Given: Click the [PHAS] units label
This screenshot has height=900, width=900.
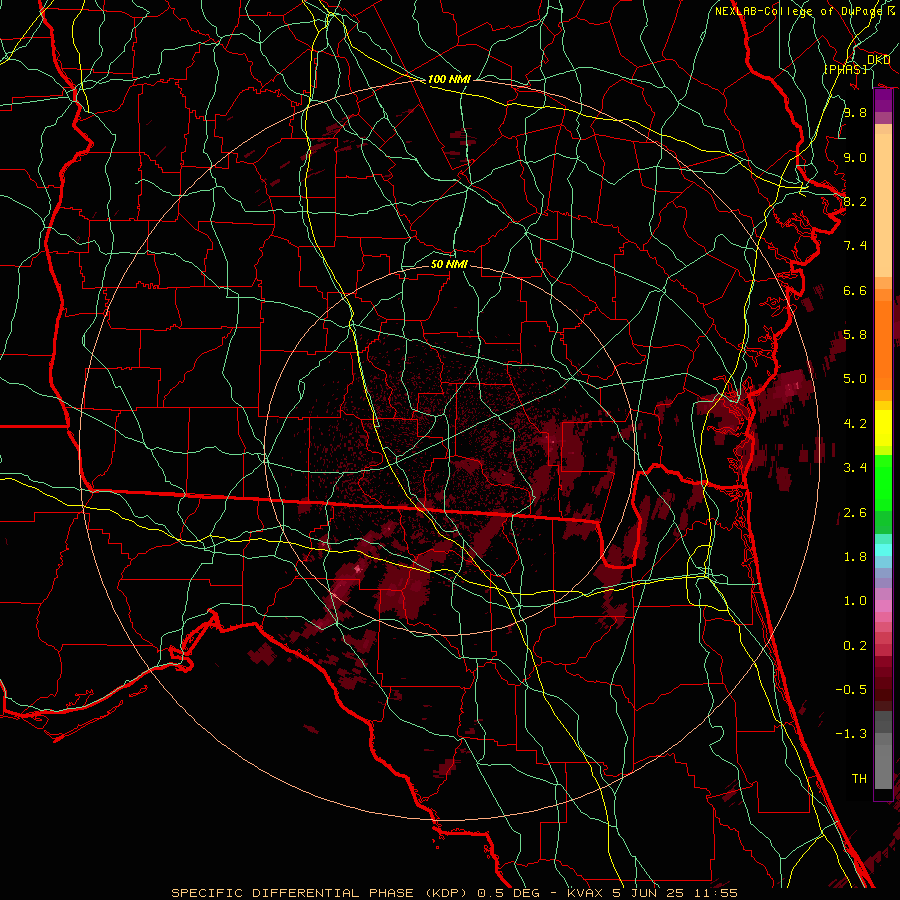Looking at the screenshot, I should tap(845, 69).
